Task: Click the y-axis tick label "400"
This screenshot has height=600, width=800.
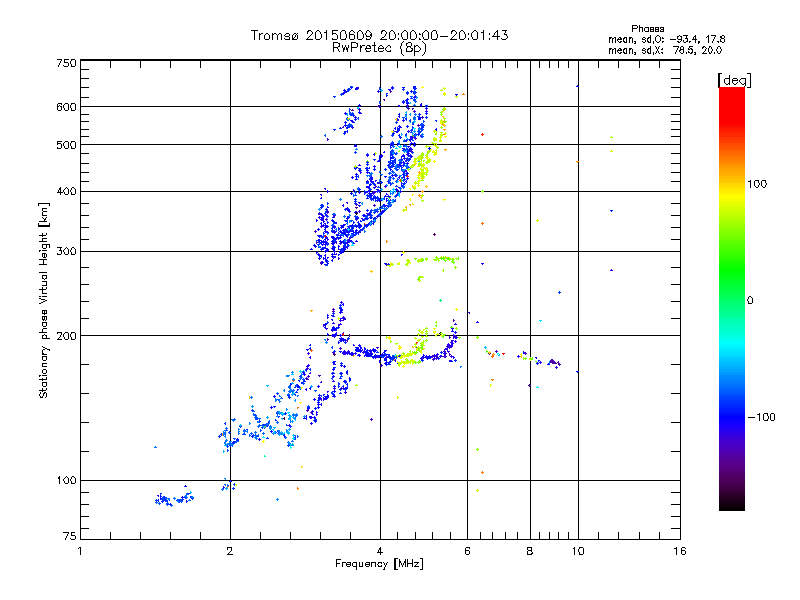Action: click(66, 192)
